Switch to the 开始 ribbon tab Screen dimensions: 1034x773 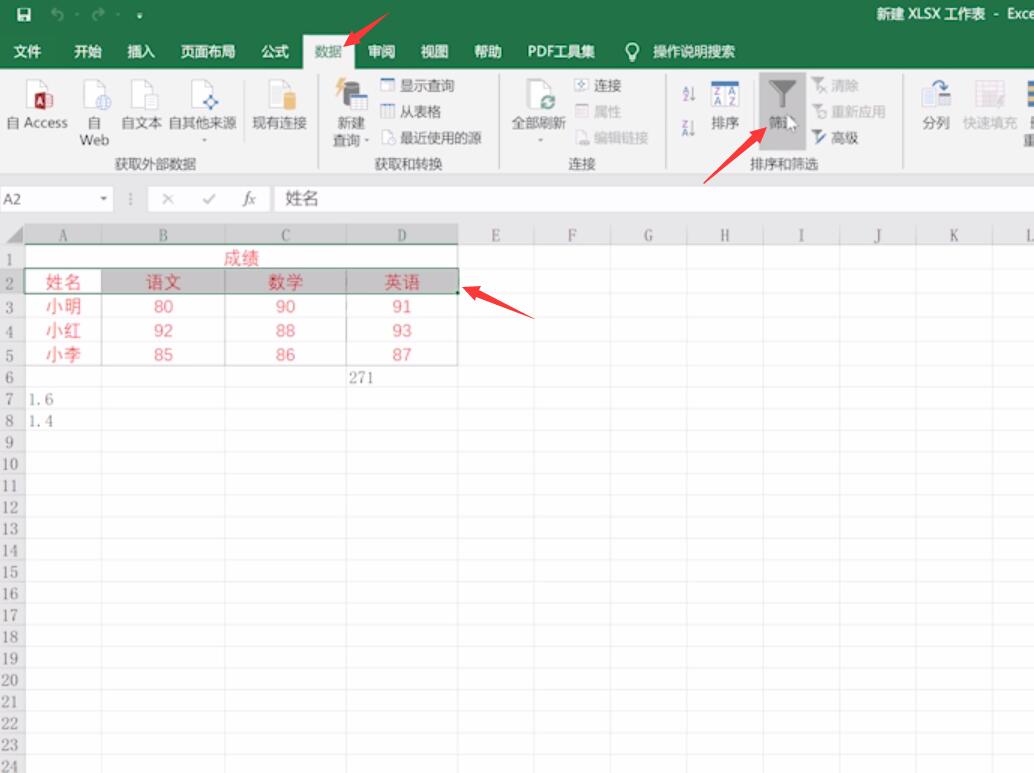pyautogui.click(x=87, y=51)
